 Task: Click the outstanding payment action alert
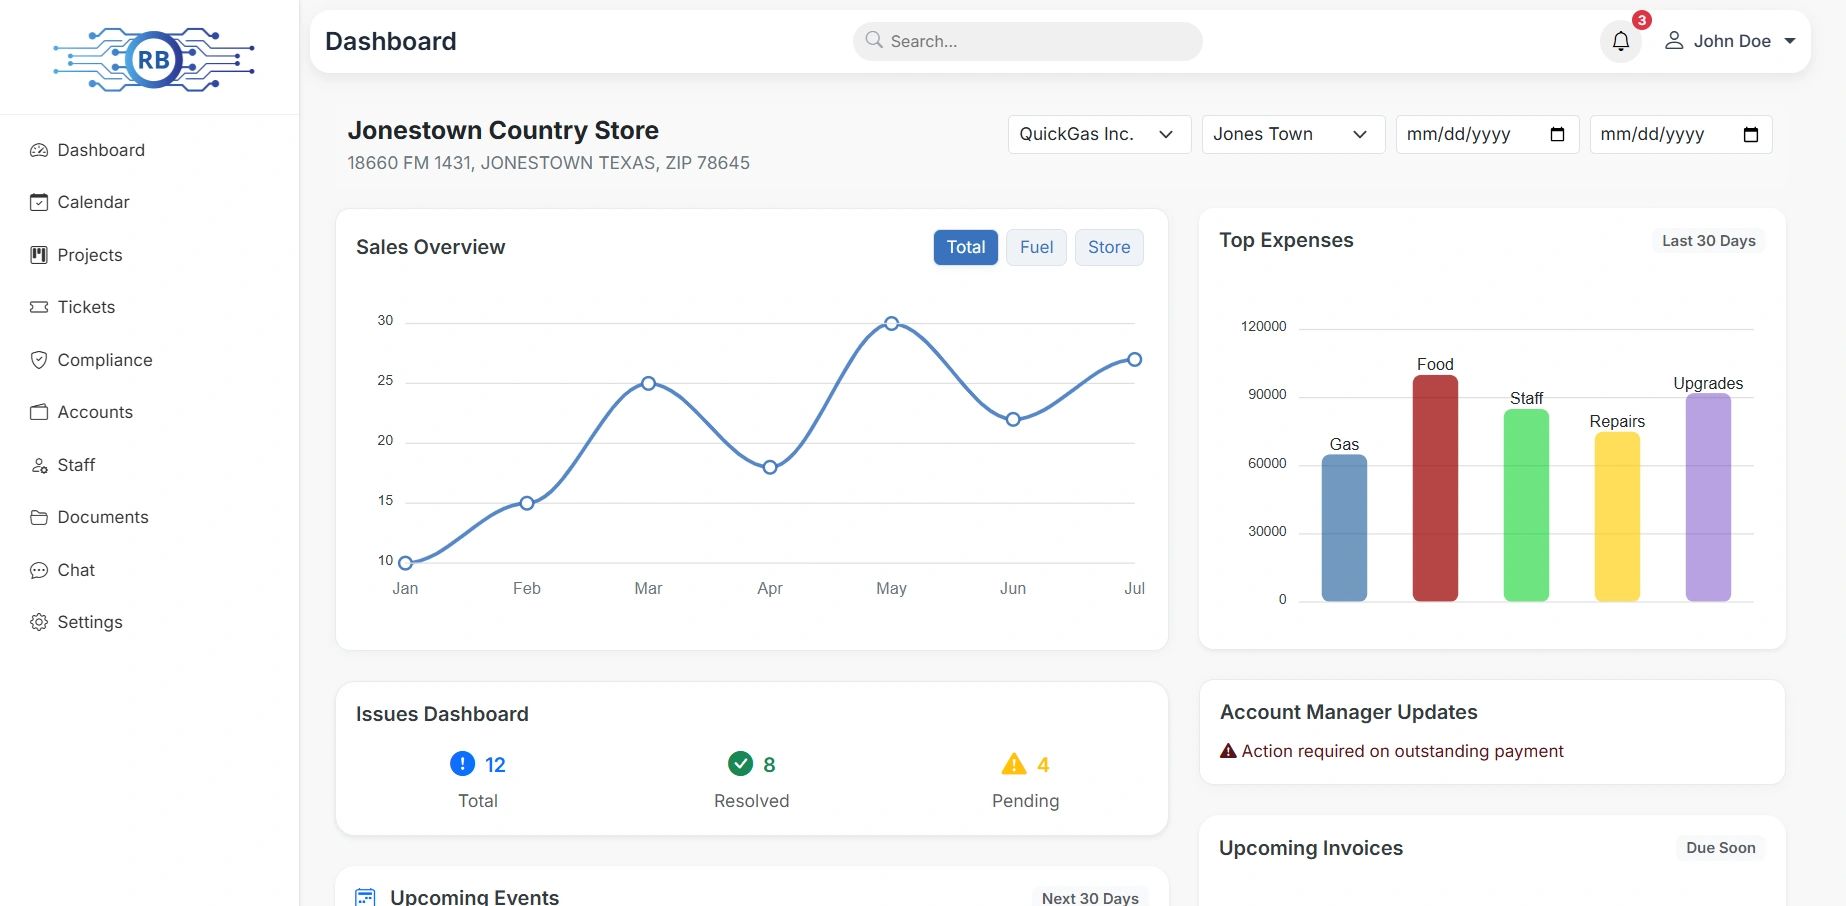tap(1401, 751)
